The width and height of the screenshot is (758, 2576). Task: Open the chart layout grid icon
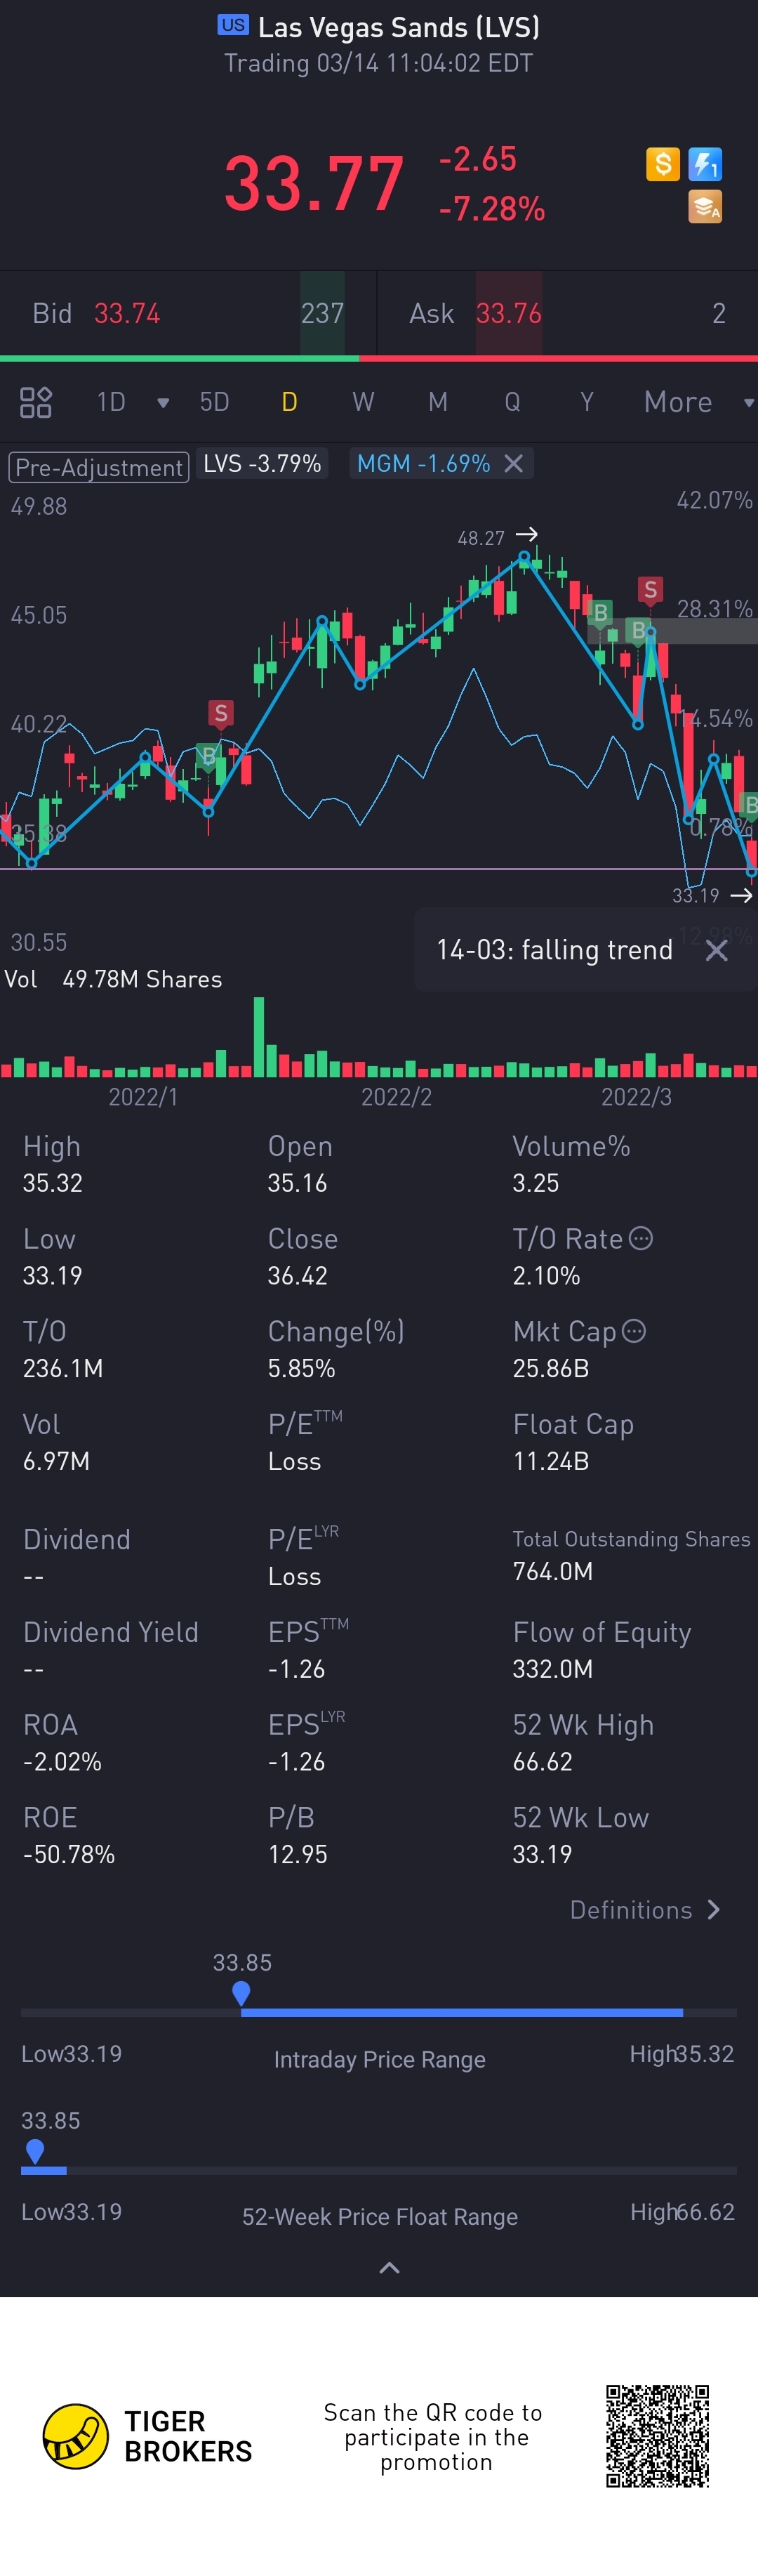coord(36,402)
